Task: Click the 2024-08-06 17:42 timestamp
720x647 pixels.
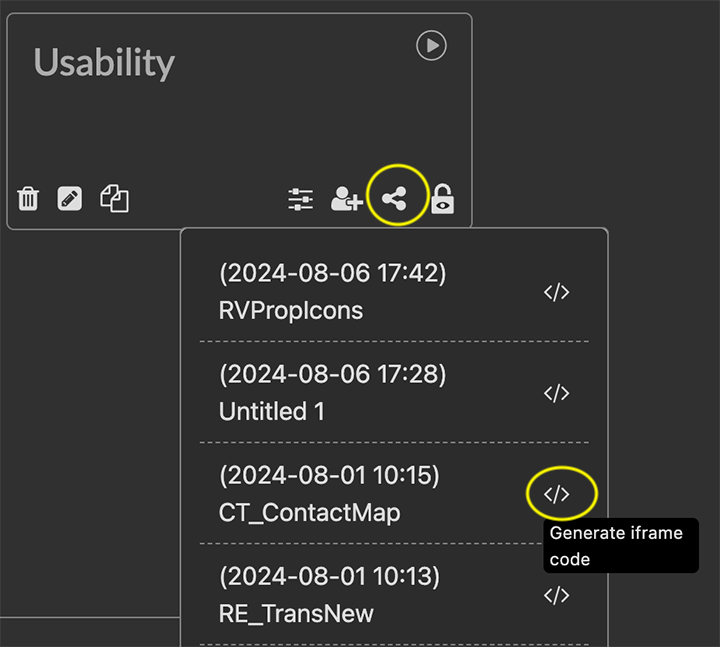Action: point(332,272)
